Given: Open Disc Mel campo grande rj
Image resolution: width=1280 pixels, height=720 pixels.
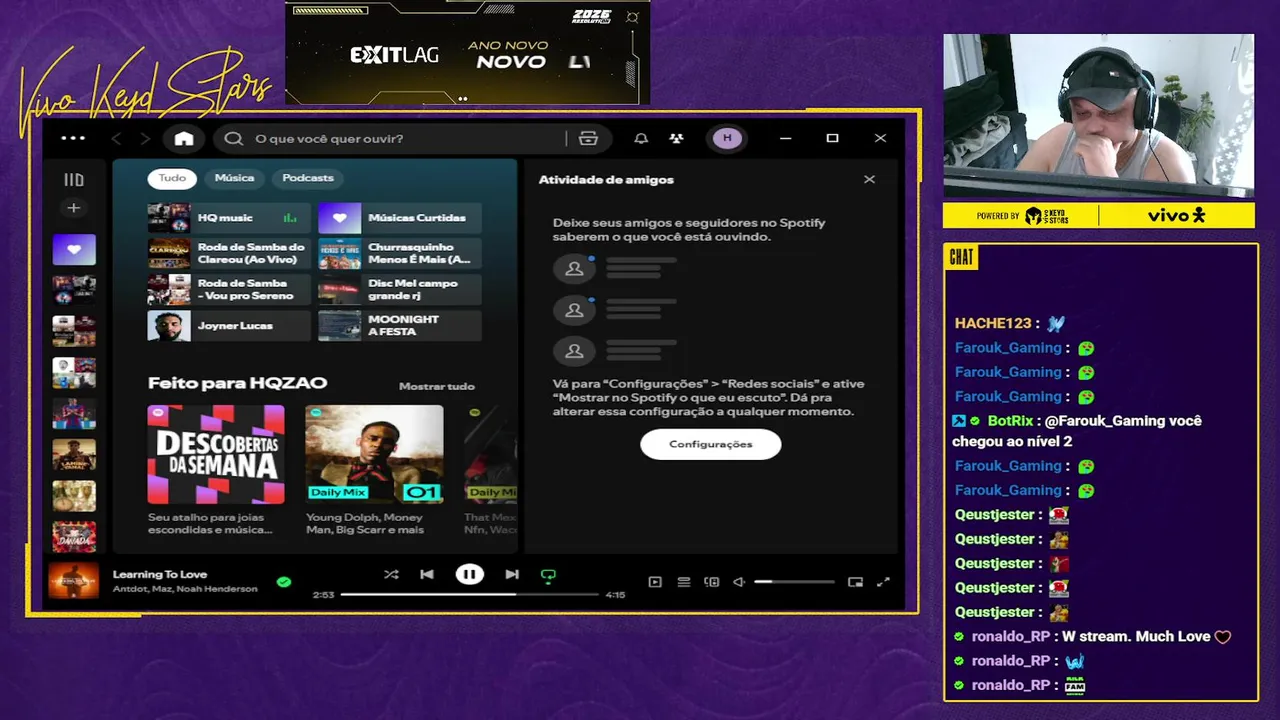Looking at the screenshot, I should (400, 290).
